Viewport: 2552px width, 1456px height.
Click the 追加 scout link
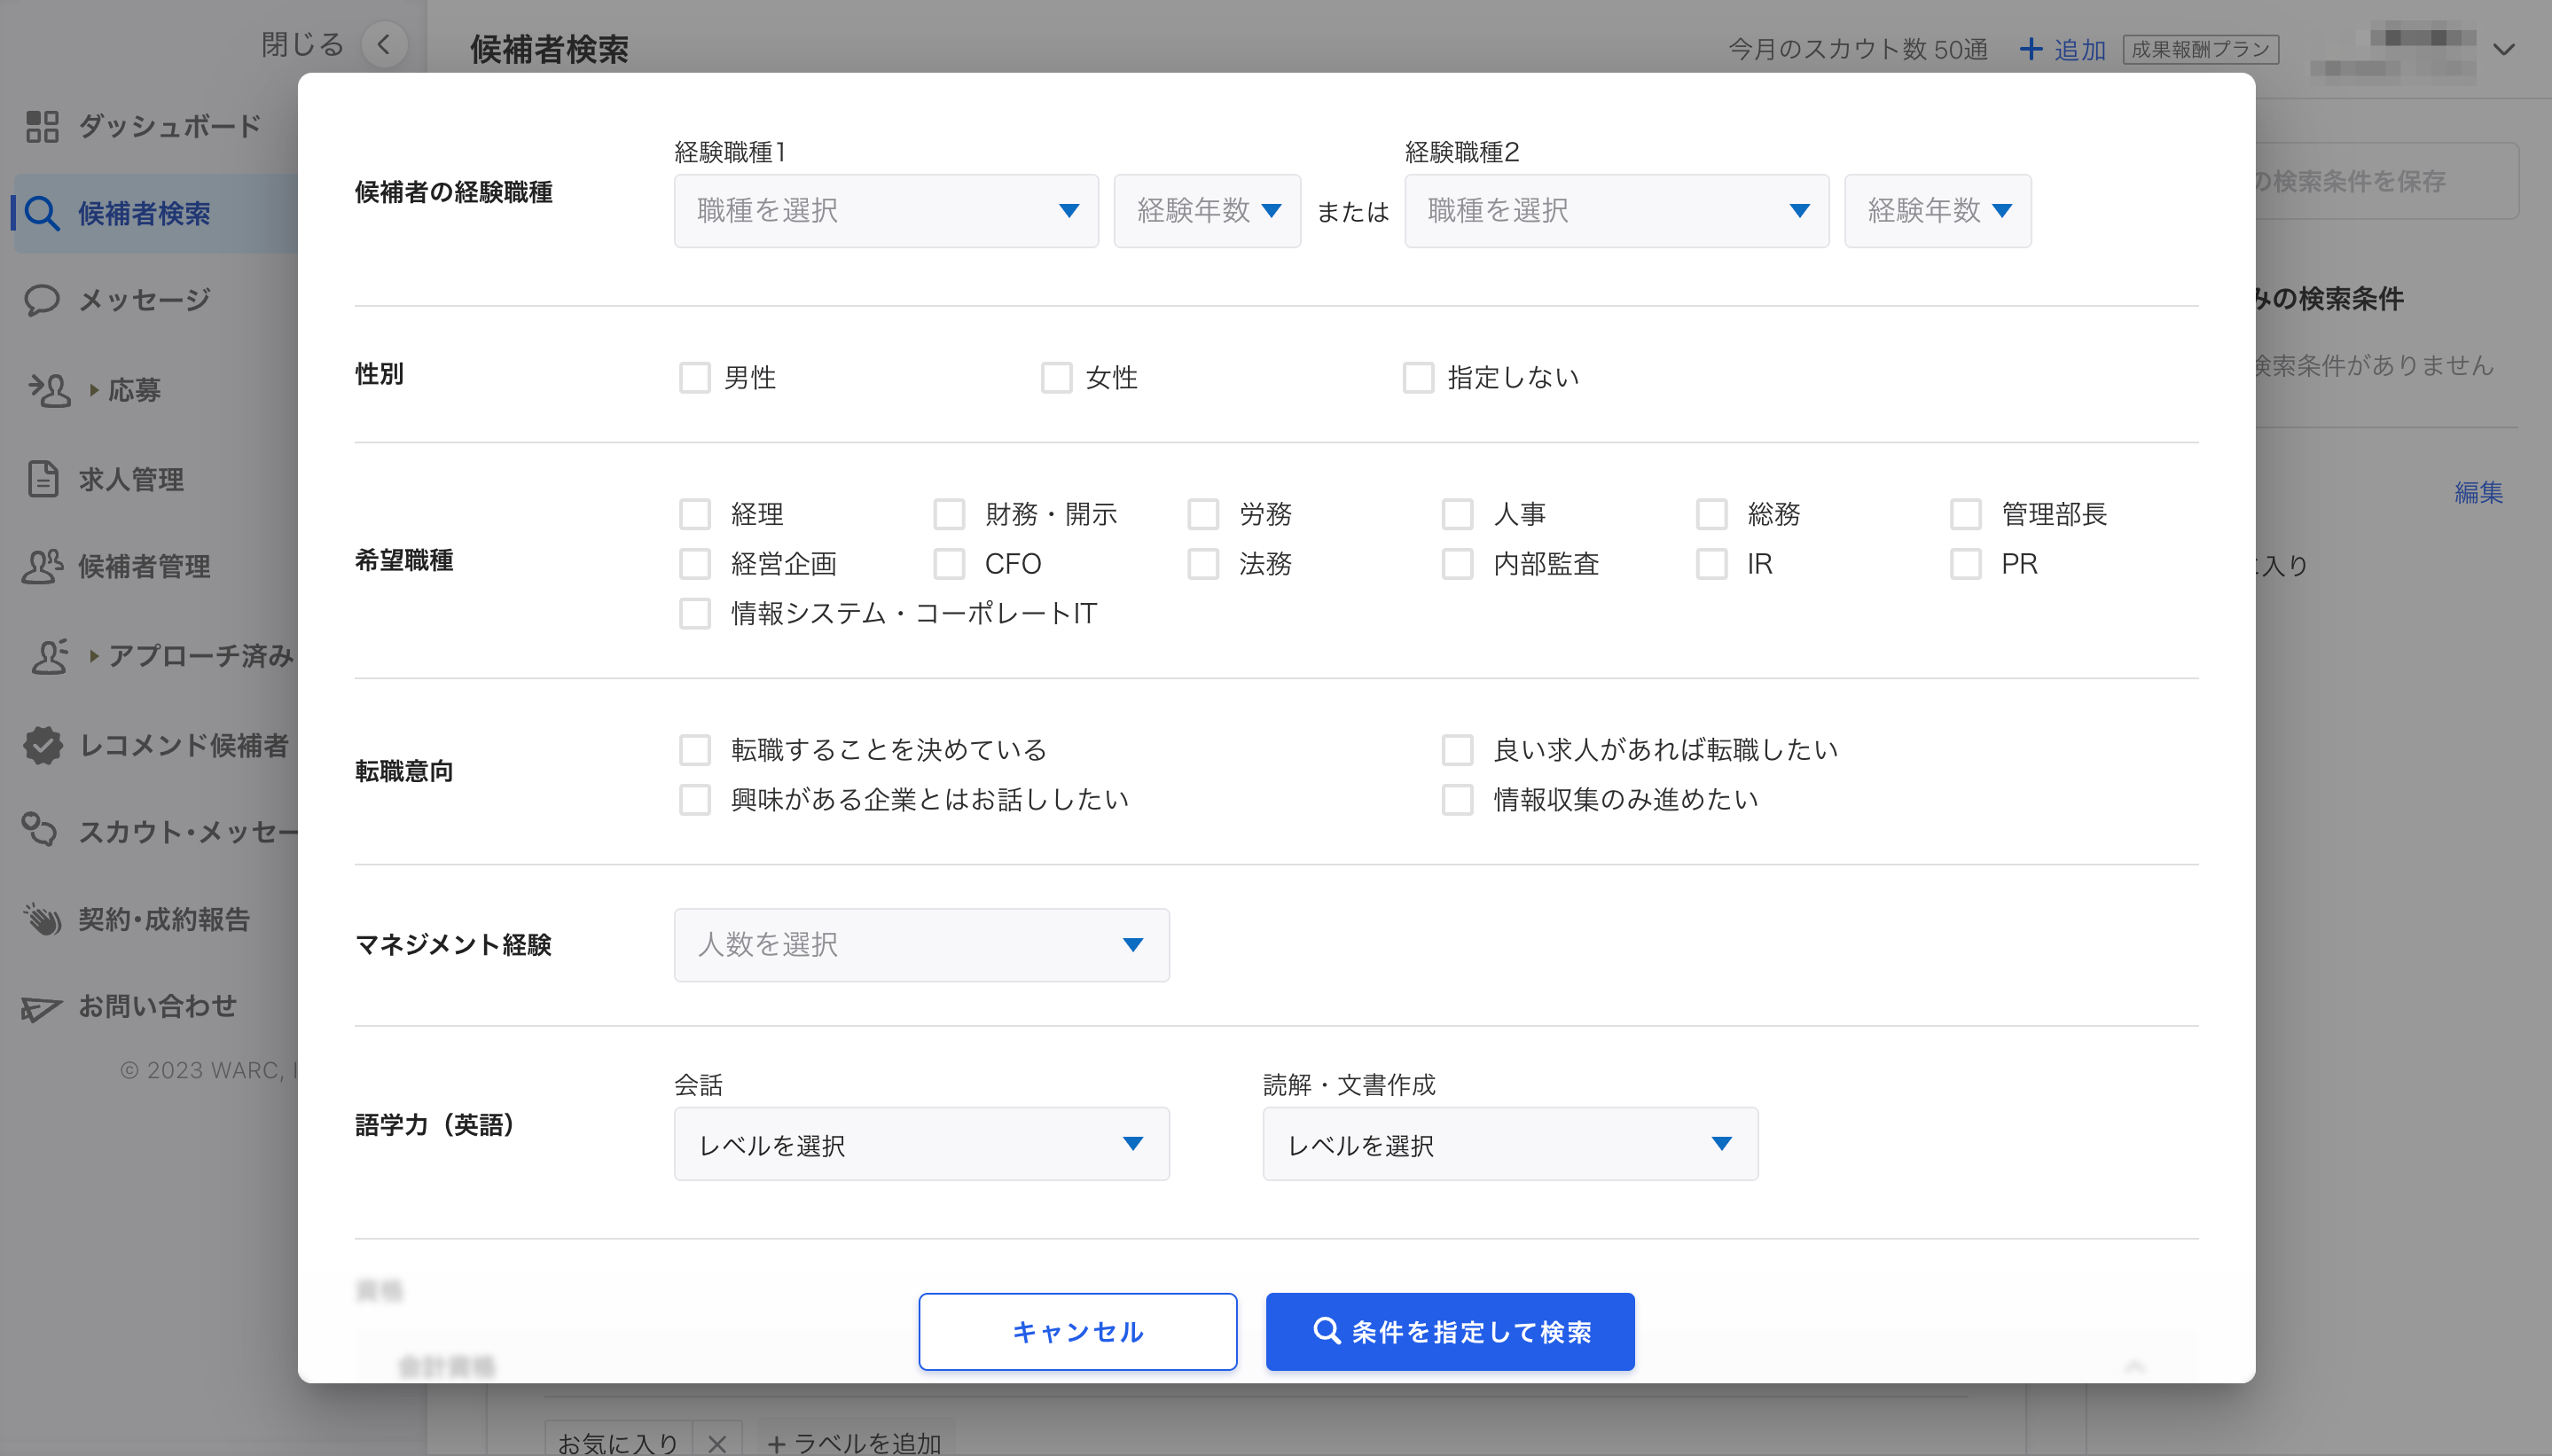click(2062, 49)
